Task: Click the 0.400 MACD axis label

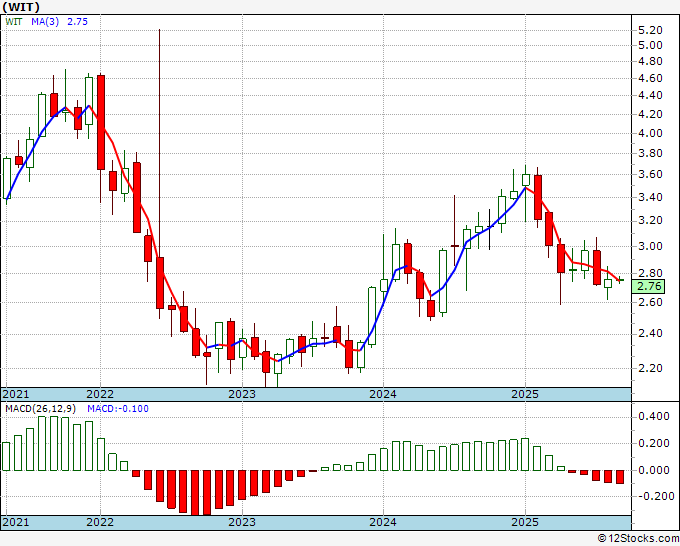Action: click(x=654, y=417)
